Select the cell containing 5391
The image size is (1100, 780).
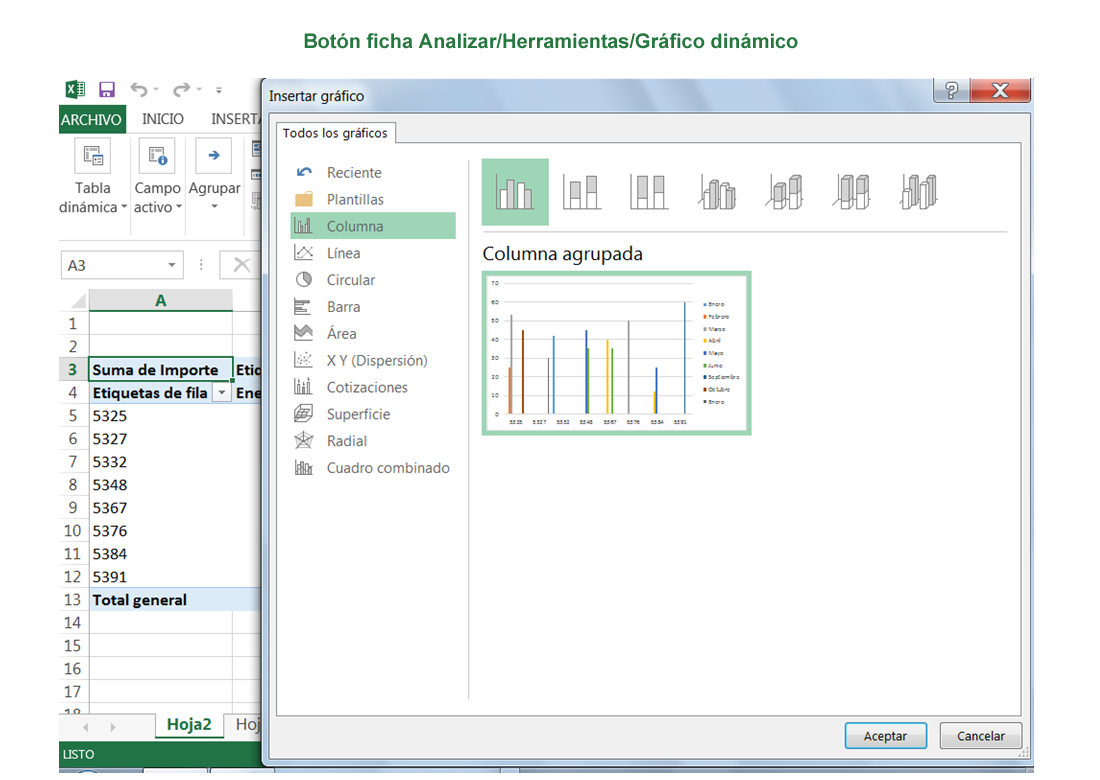161,577
